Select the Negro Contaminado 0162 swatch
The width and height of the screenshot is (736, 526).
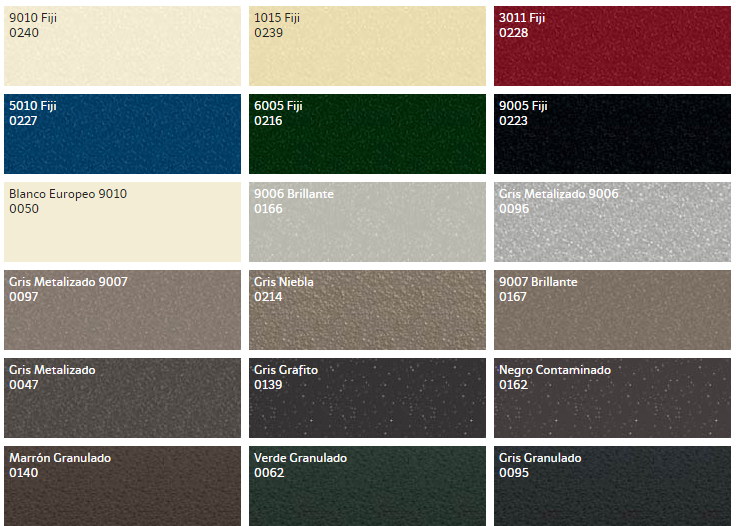(613, 398)
